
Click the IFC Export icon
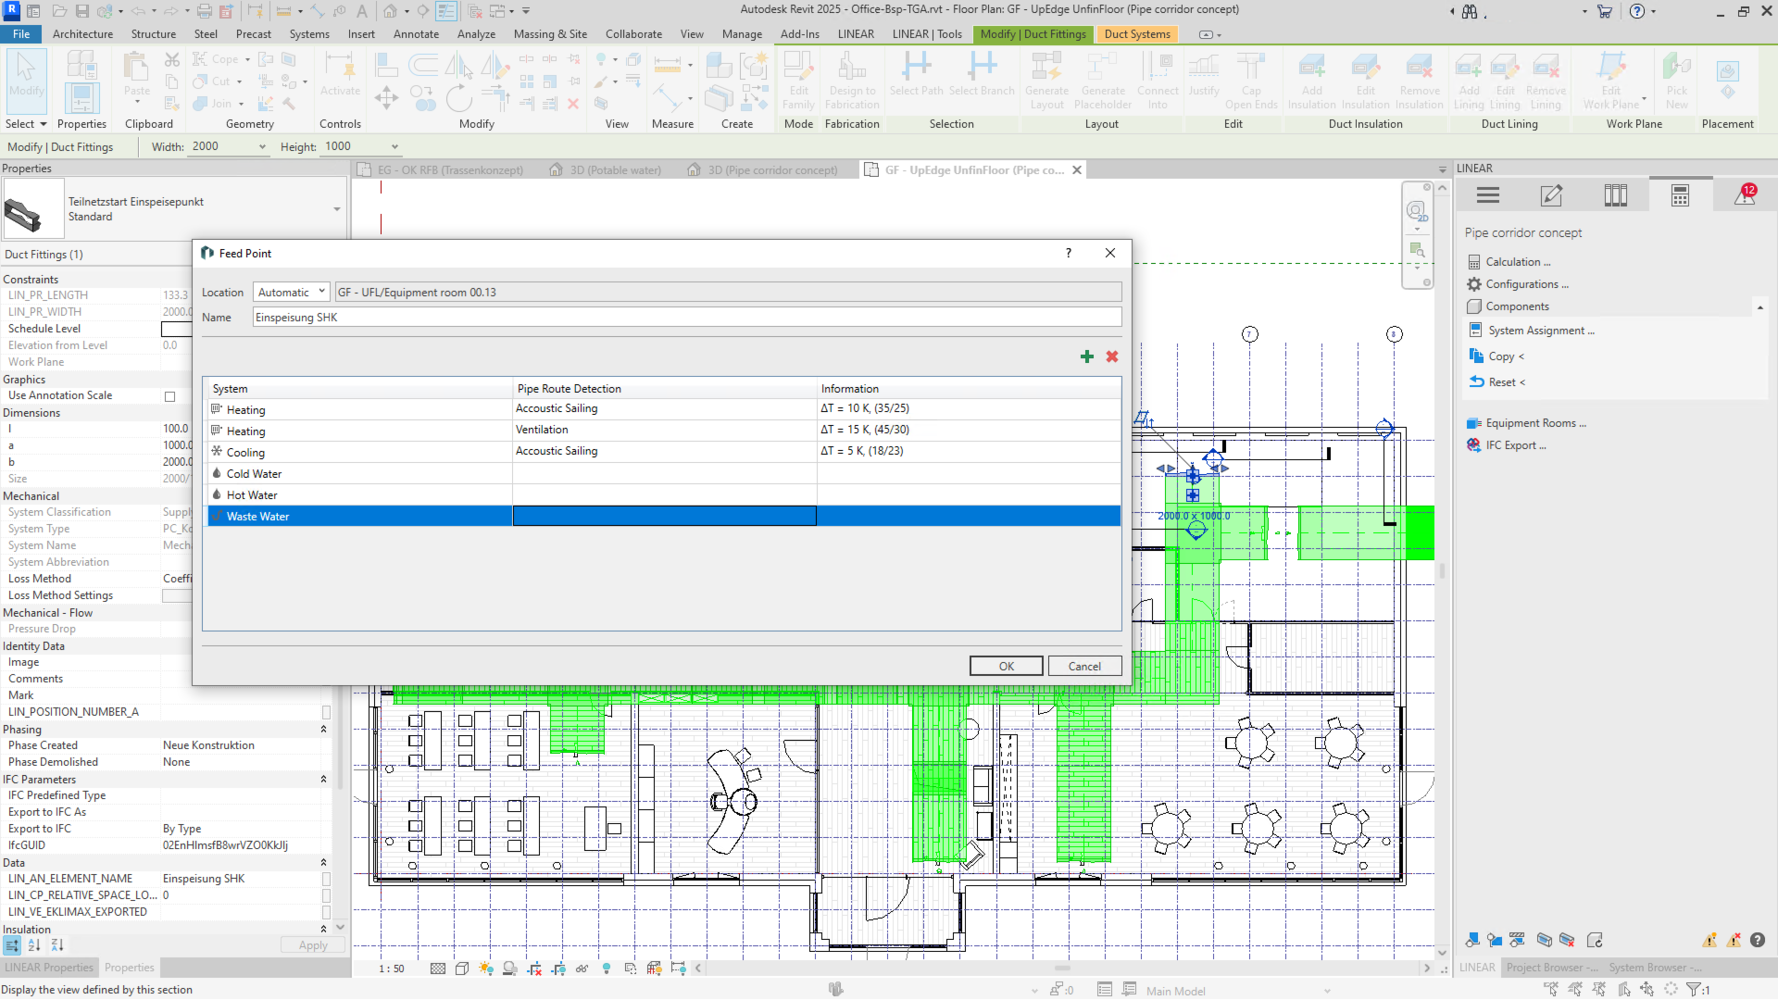tap(1474, 446)
